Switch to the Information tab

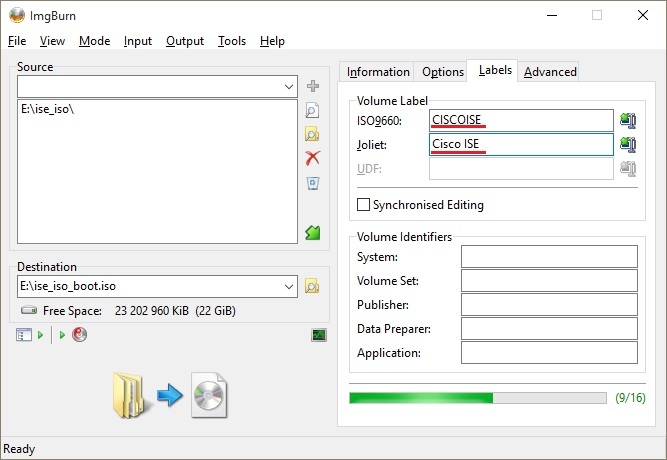[x=378, y=71]
